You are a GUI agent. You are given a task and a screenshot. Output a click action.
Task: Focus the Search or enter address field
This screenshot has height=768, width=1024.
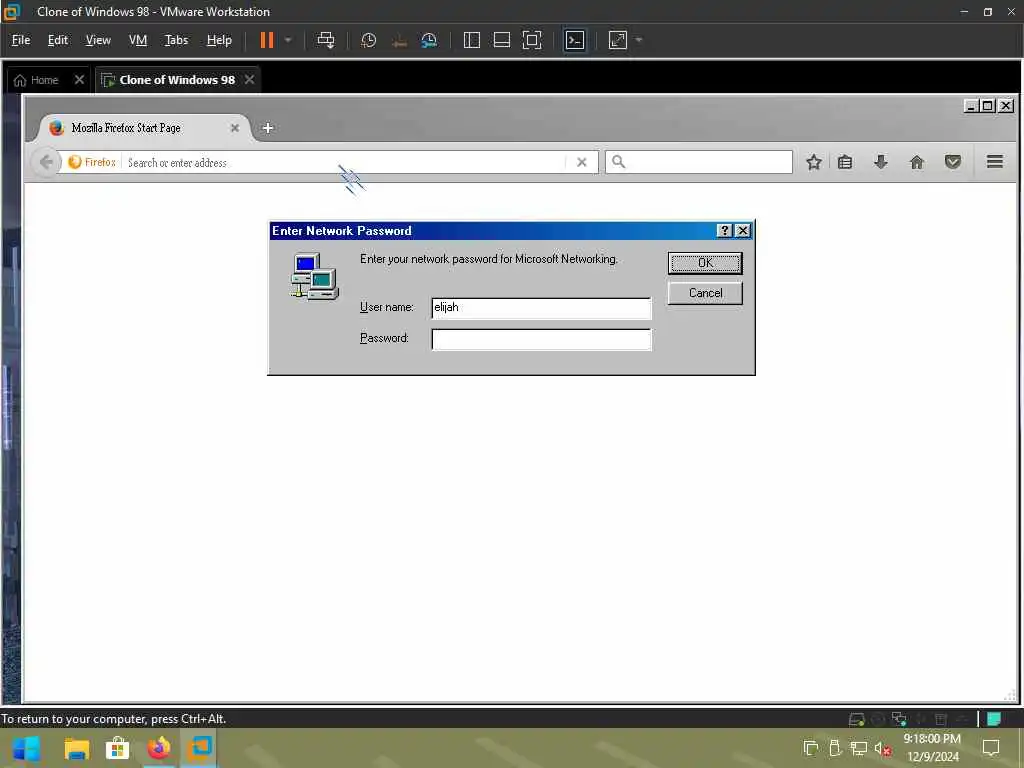coord(345,163)
